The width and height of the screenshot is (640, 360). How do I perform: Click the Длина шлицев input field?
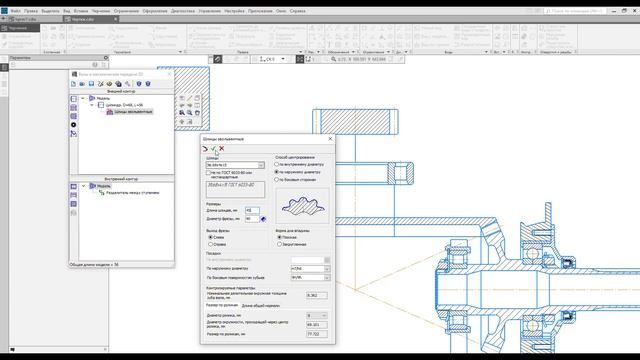[252, 210]
